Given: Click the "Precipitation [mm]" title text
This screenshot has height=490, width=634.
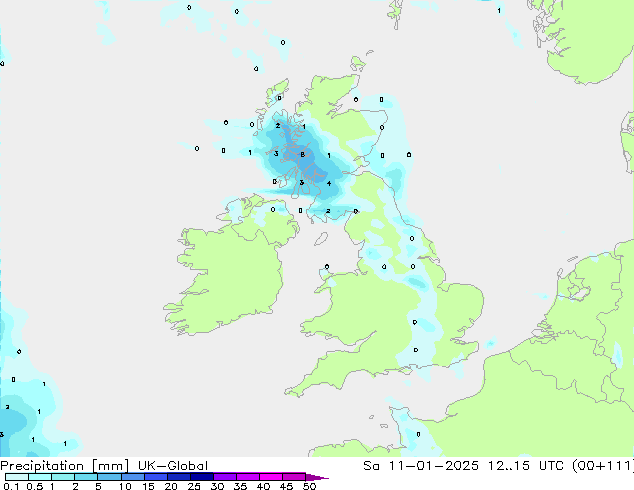Looking at the screenshot, I should (64, 466).
